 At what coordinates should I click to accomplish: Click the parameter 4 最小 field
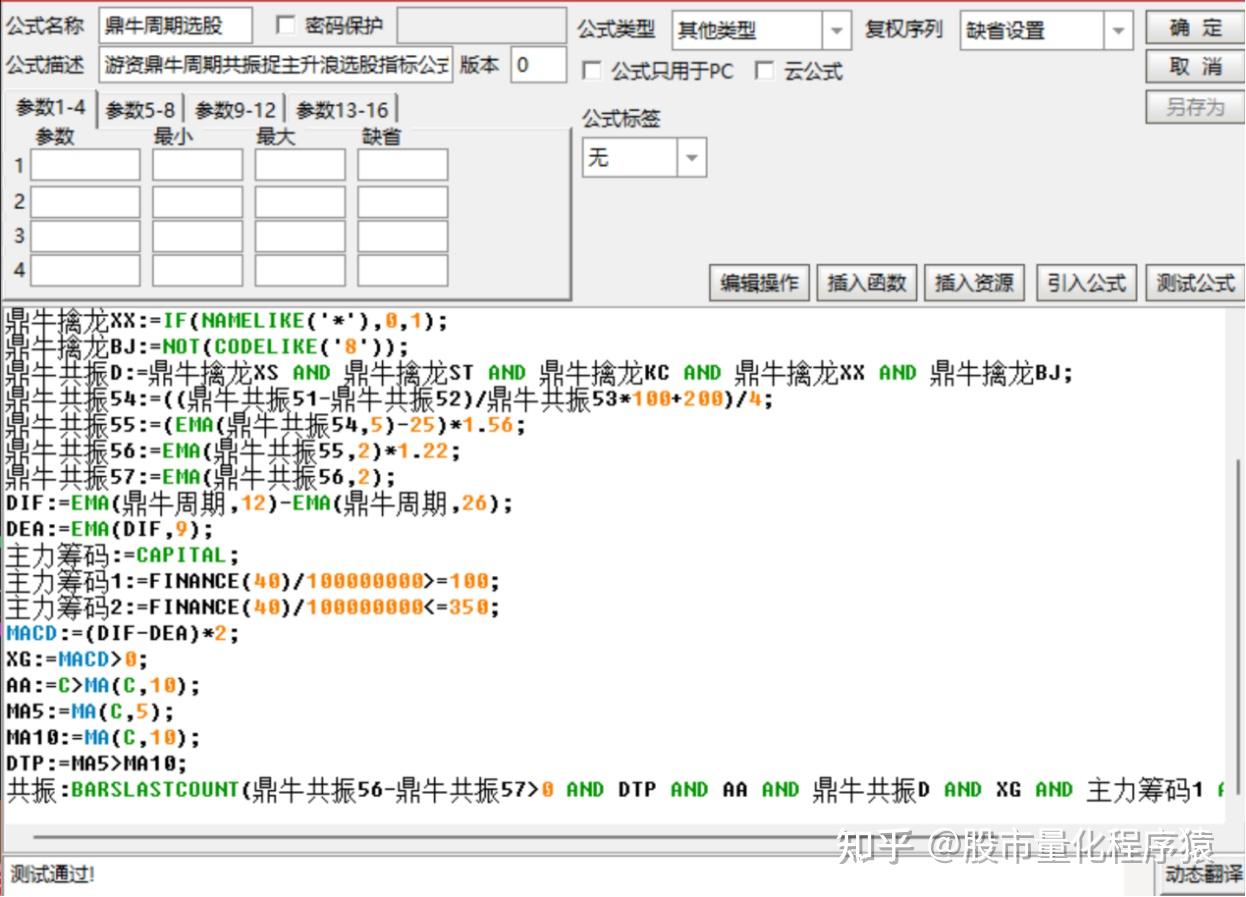[197, 270]
